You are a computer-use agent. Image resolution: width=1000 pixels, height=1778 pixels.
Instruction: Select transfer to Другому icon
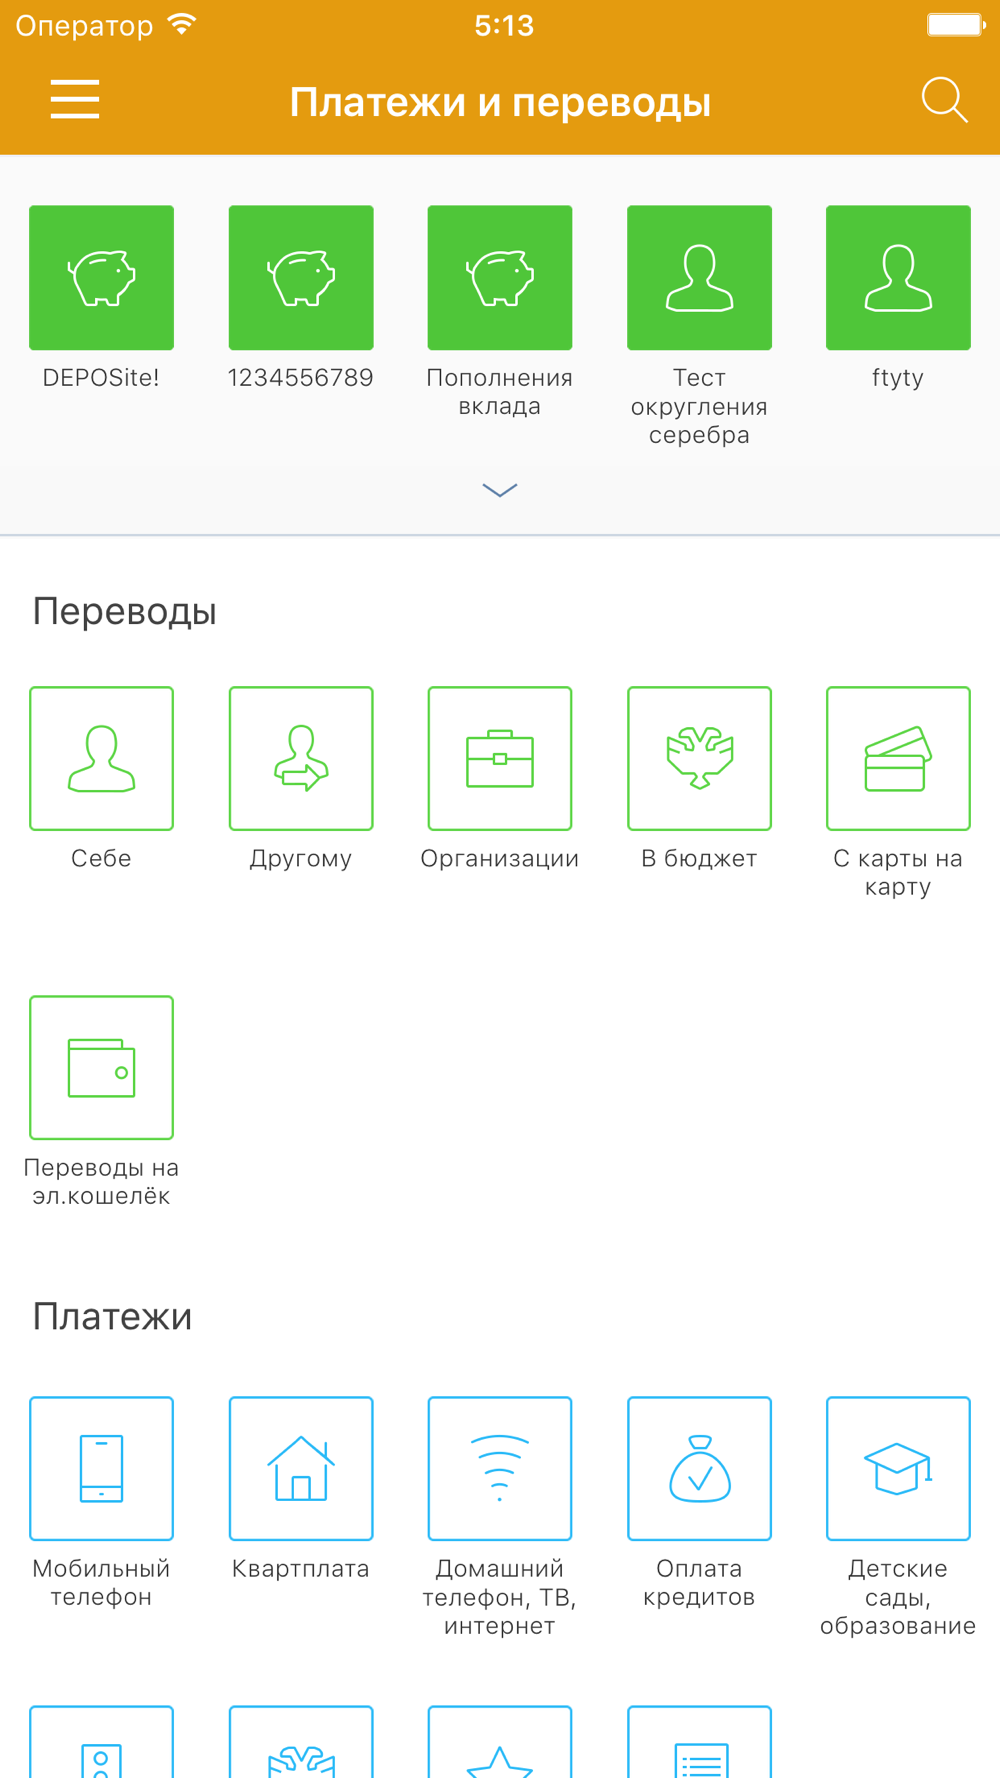[x=301, y=758]
